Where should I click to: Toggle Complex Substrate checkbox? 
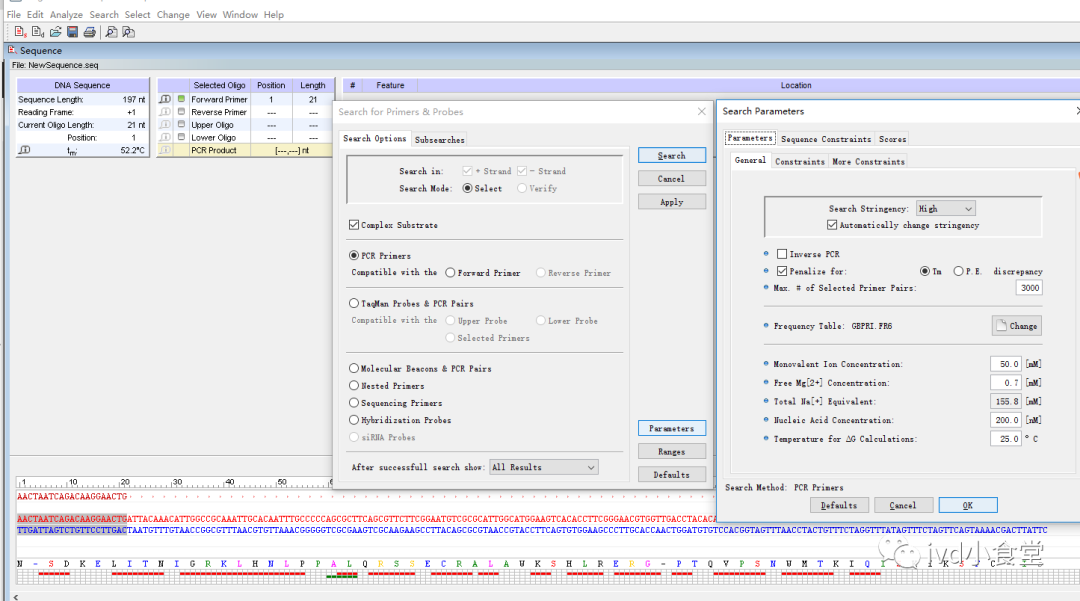point(354,225)
